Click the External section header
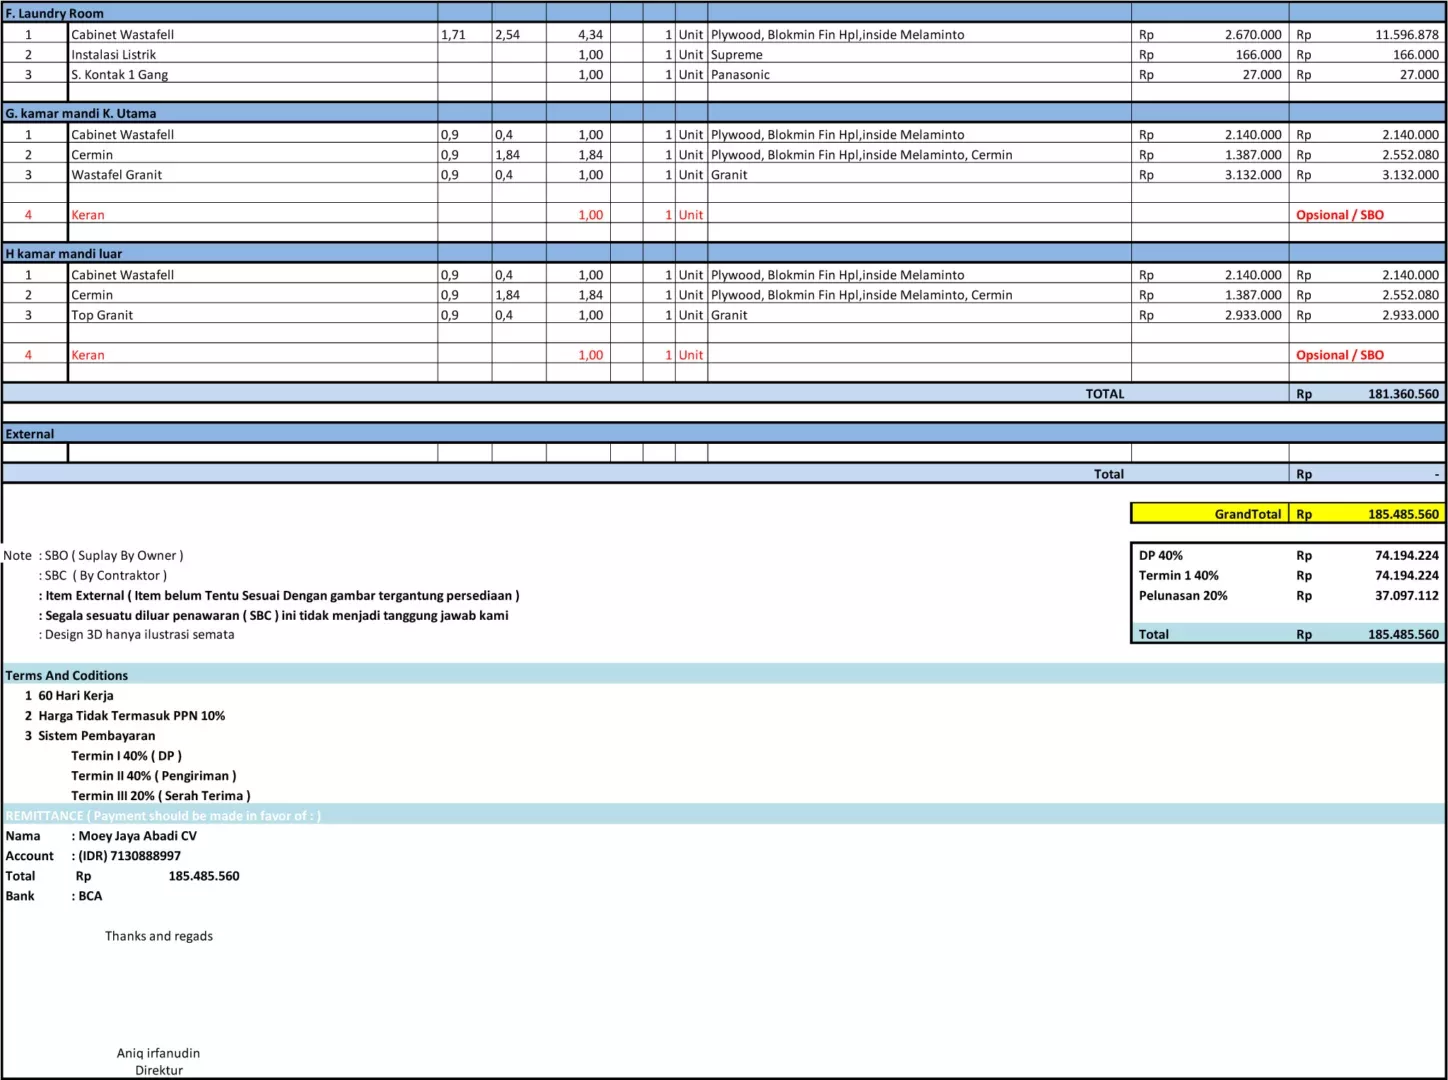The image size is (1448, 1080). tap(30, 434)
